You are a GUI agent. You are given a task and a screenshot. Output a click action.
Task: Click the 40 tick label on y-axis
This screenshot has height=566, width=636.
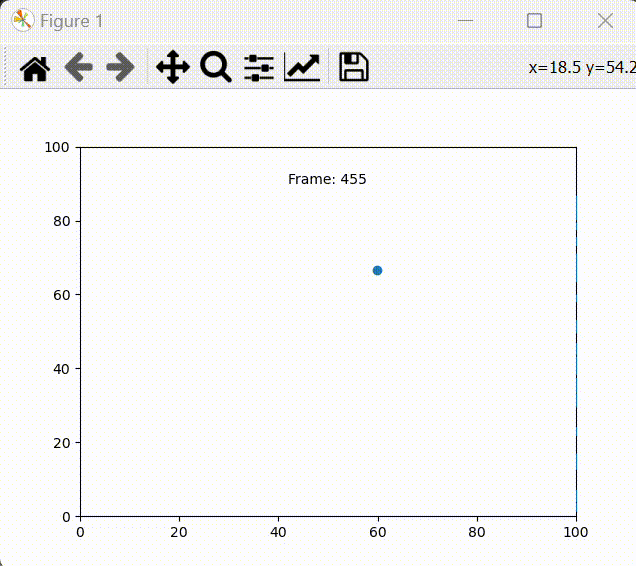pyautogui.click(x=61, y=369)
